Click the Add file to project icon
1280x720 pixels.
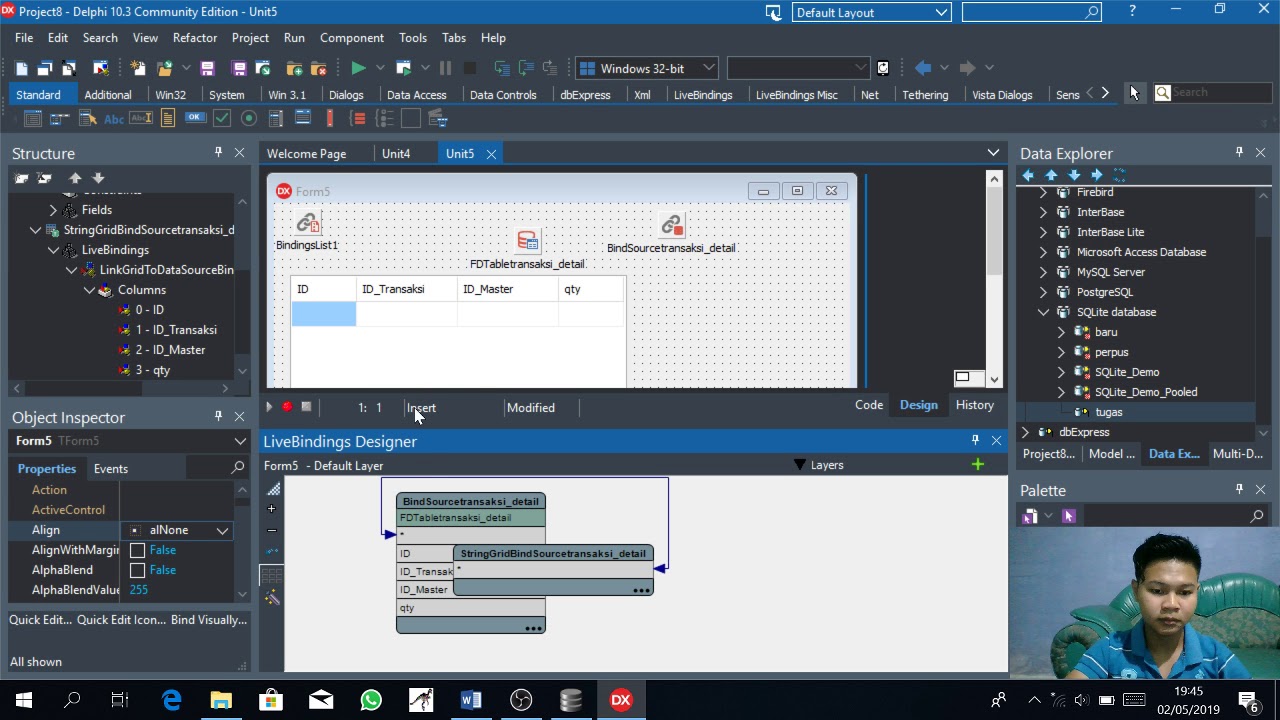pos(294,68)
